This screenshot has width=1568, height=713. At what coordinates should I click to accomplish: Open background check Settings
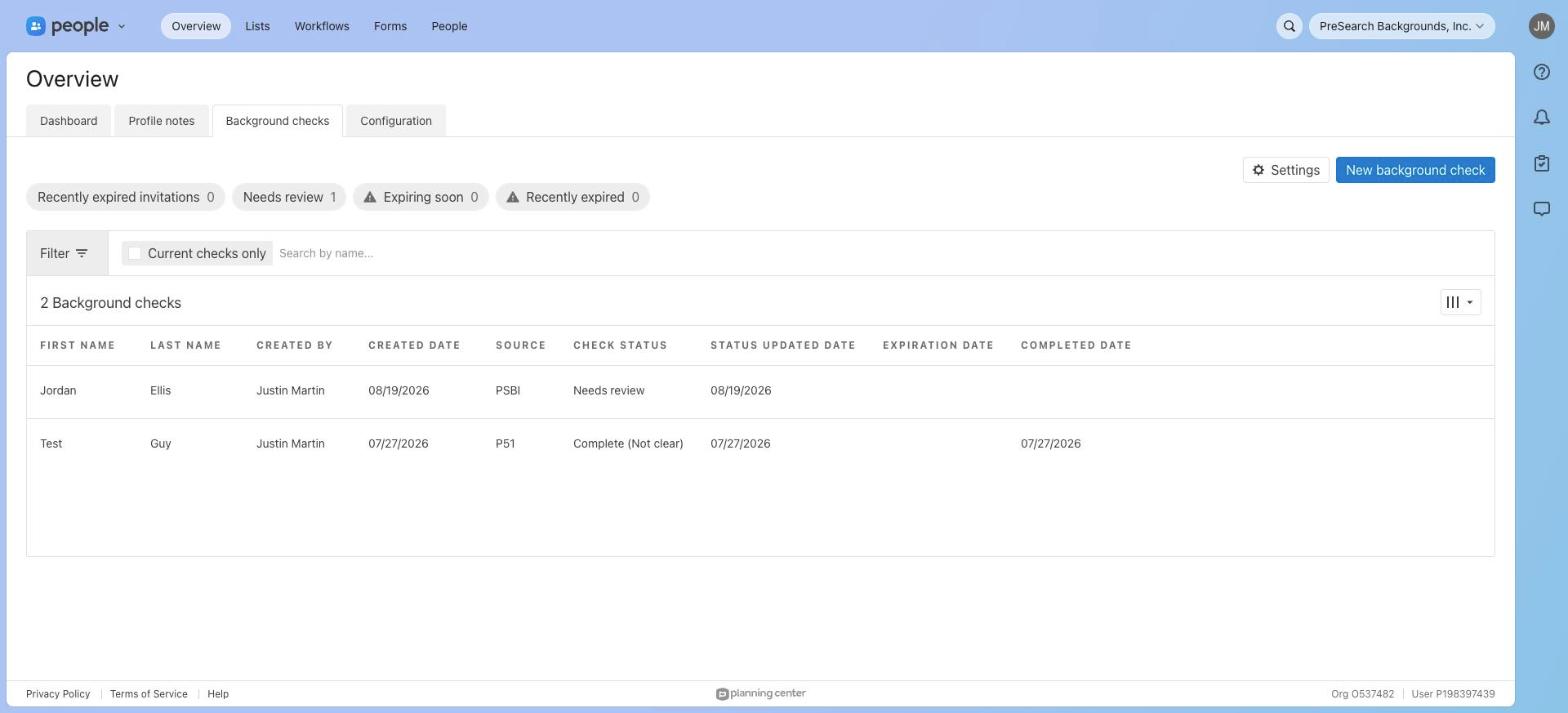coord(1286,170)
